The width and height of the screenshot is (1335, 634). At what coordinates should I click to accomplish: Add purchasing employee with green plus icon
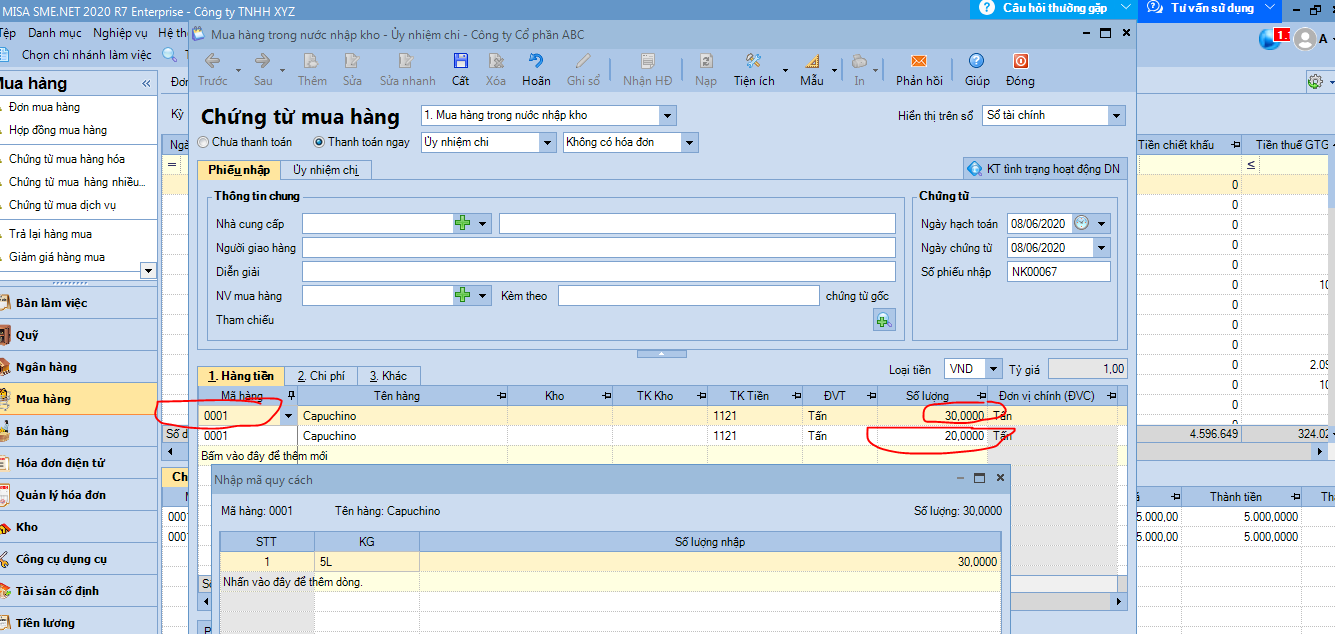462,295
